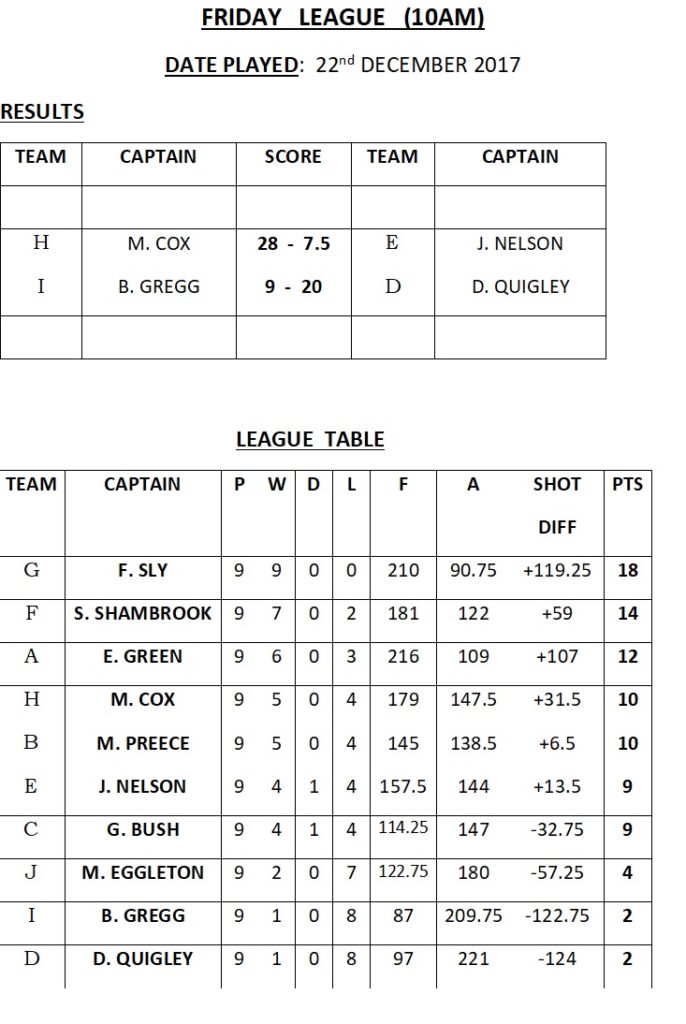Click the 18 points value for F. SLY
The width and height of the screenshot is (686, 1024).
point(627,571)
